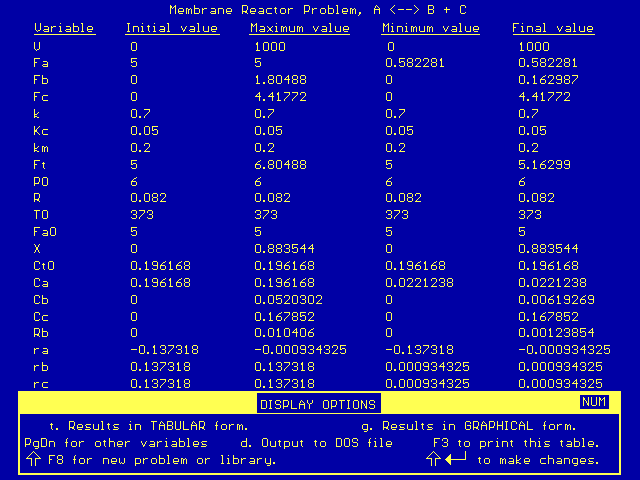640x480 pixels.
Task: Click the final value of X, 0.883544
Action: click(550, 248)
